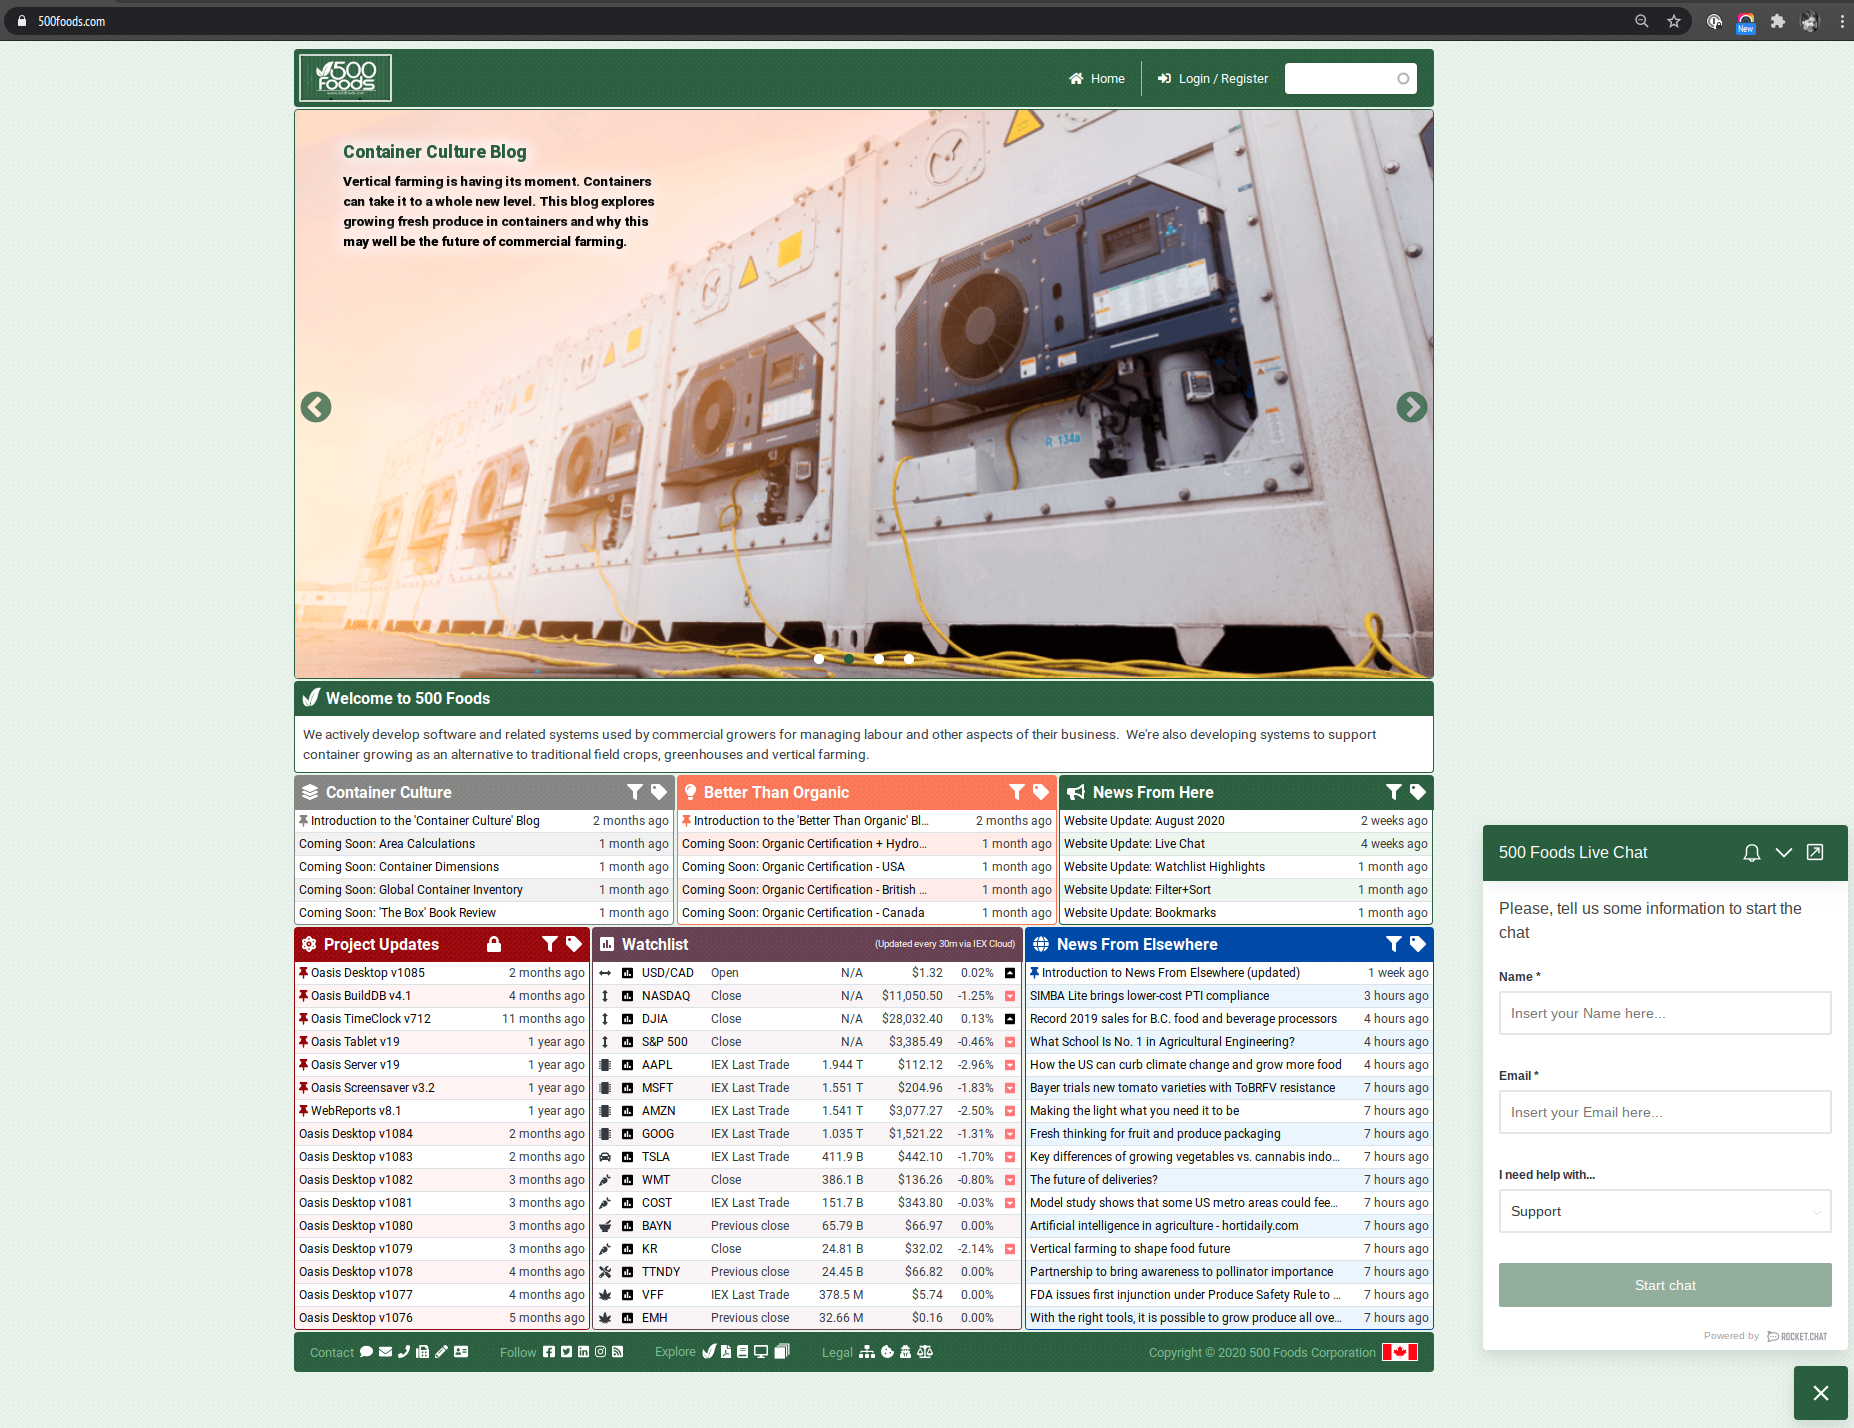Open 'Oasis Desktop v1085' project update
This screenshot has width=1854, height=1428.
[x=368, y=973]
